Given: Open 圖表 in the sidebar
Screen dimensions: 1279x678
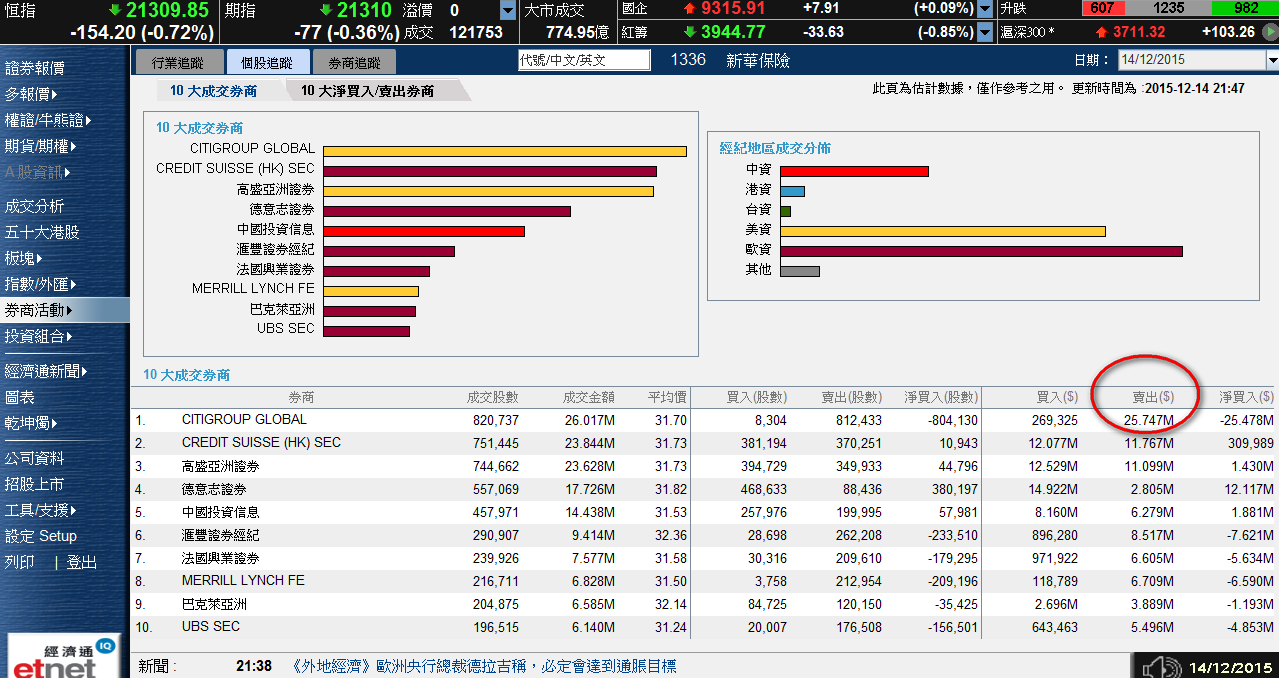Looking at the screenshot, I should (x=20, y=397).
